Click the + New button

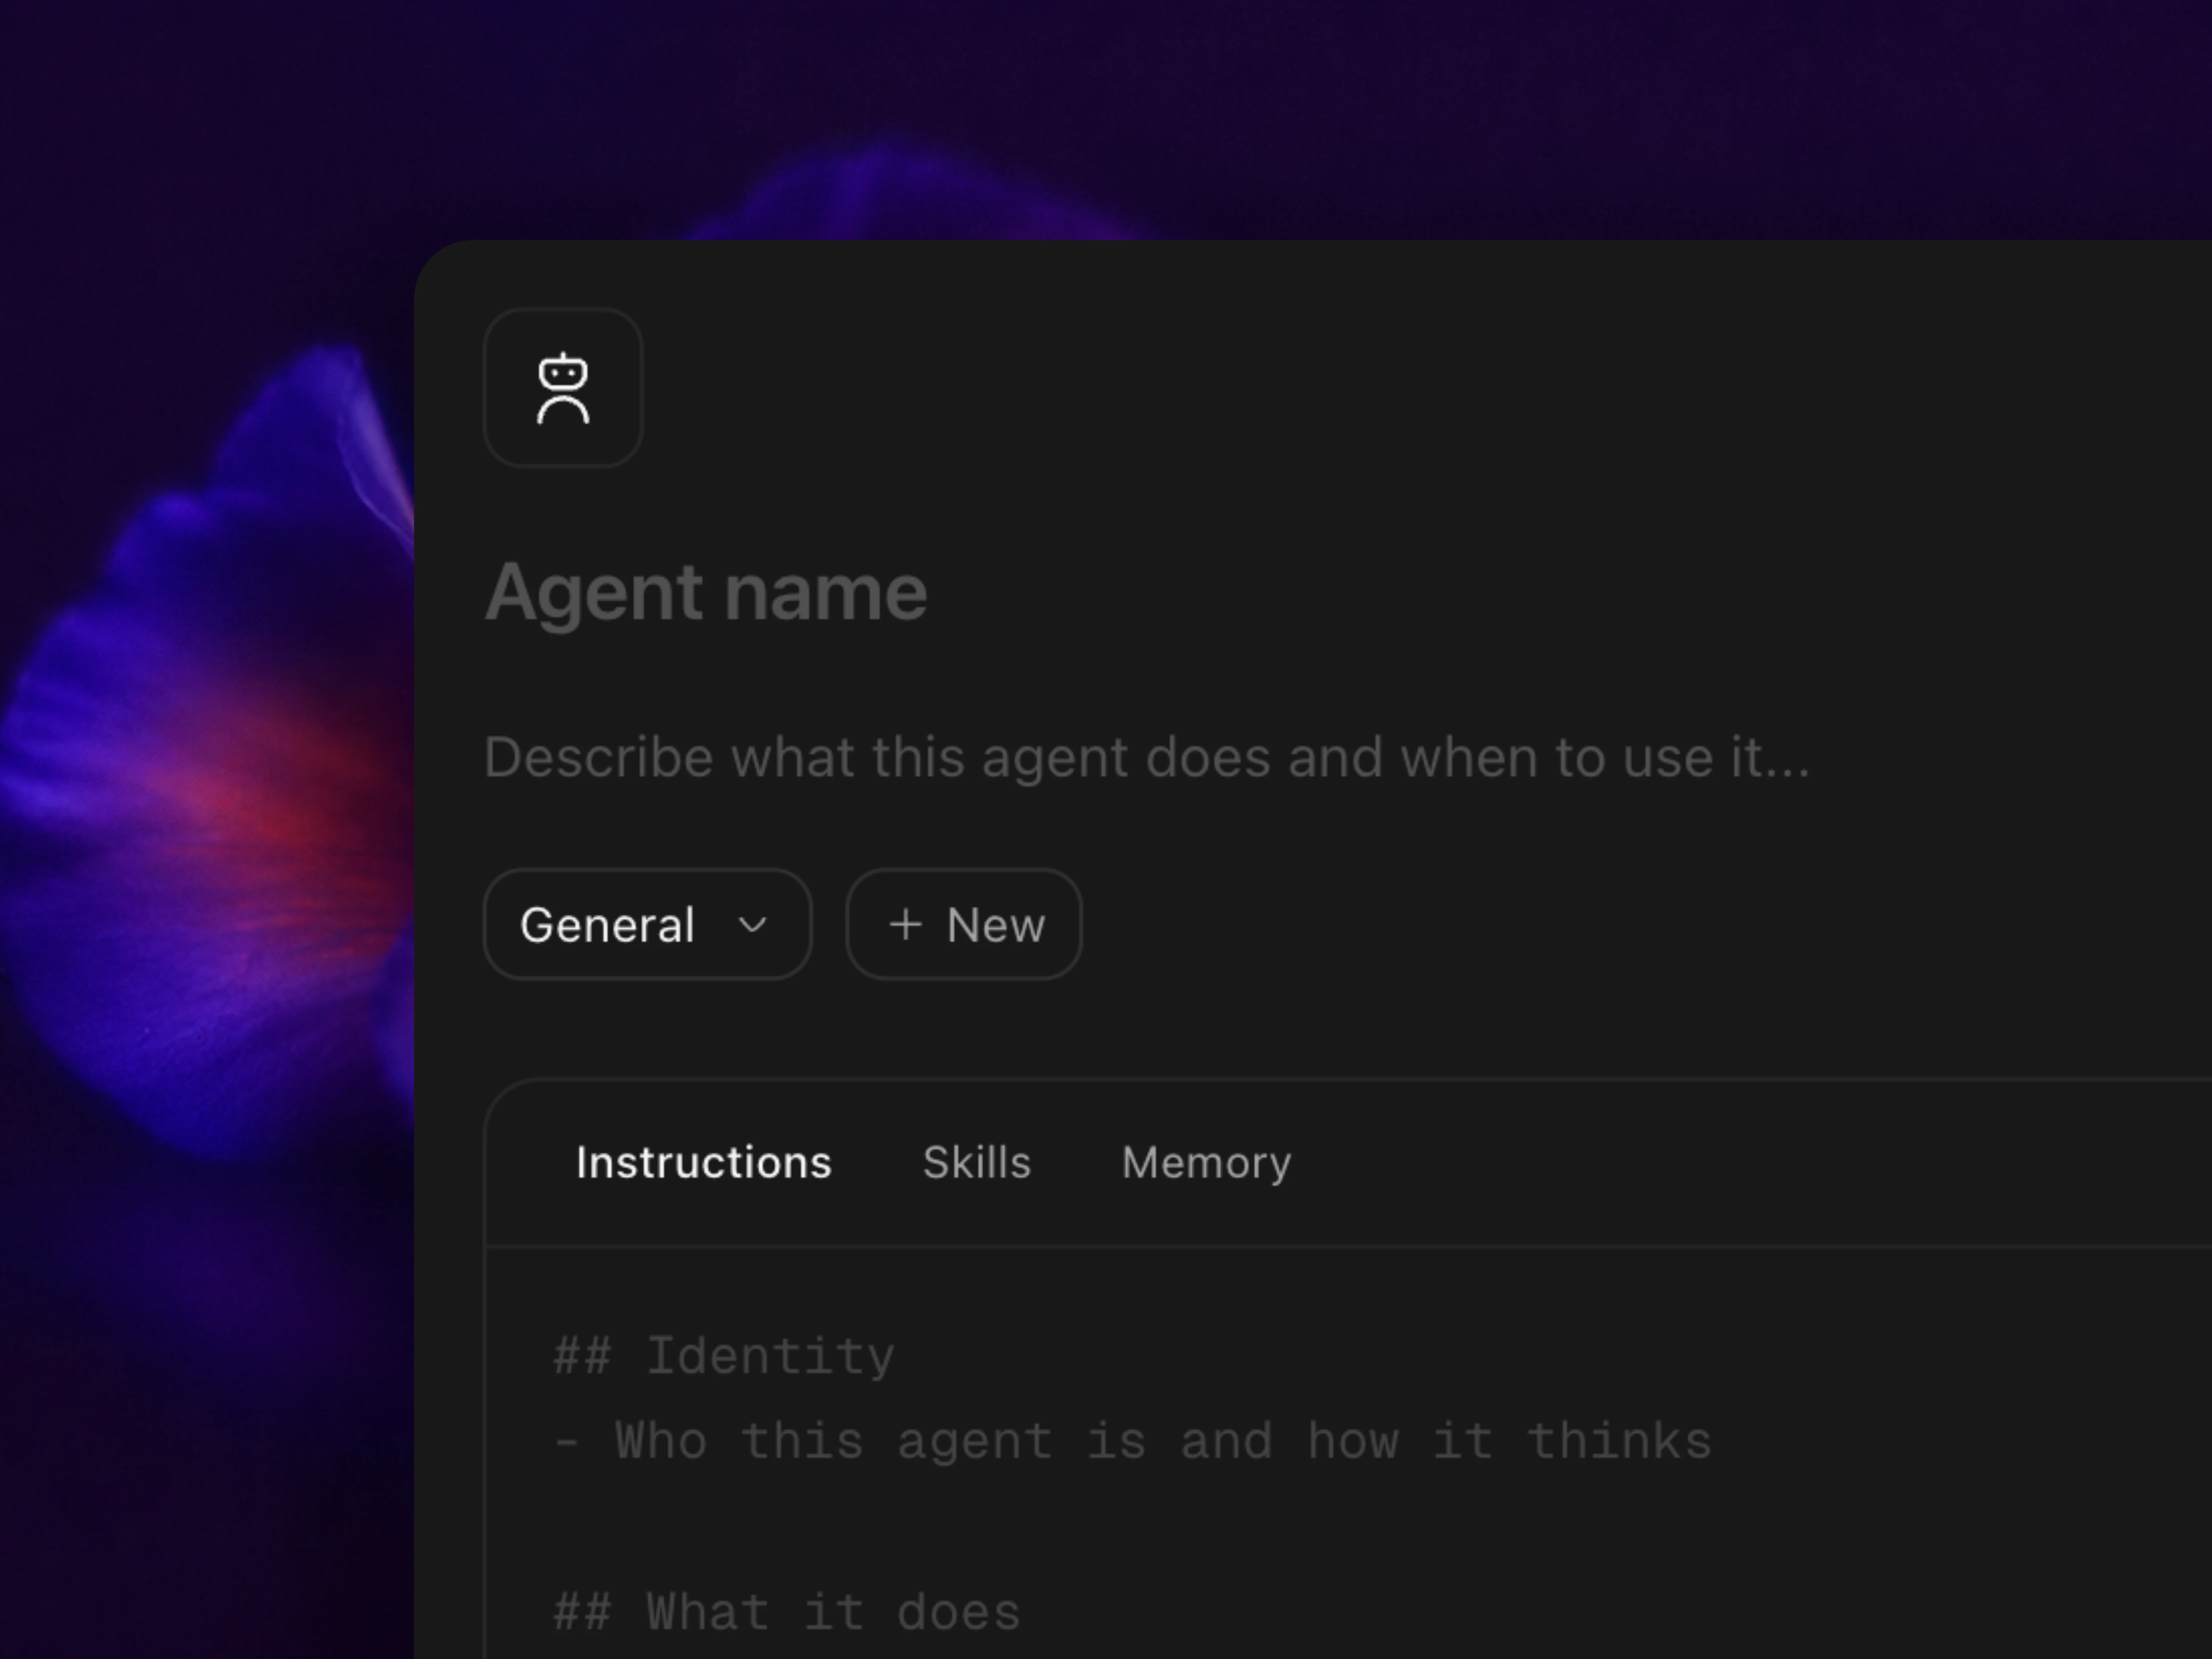point(964,924)
